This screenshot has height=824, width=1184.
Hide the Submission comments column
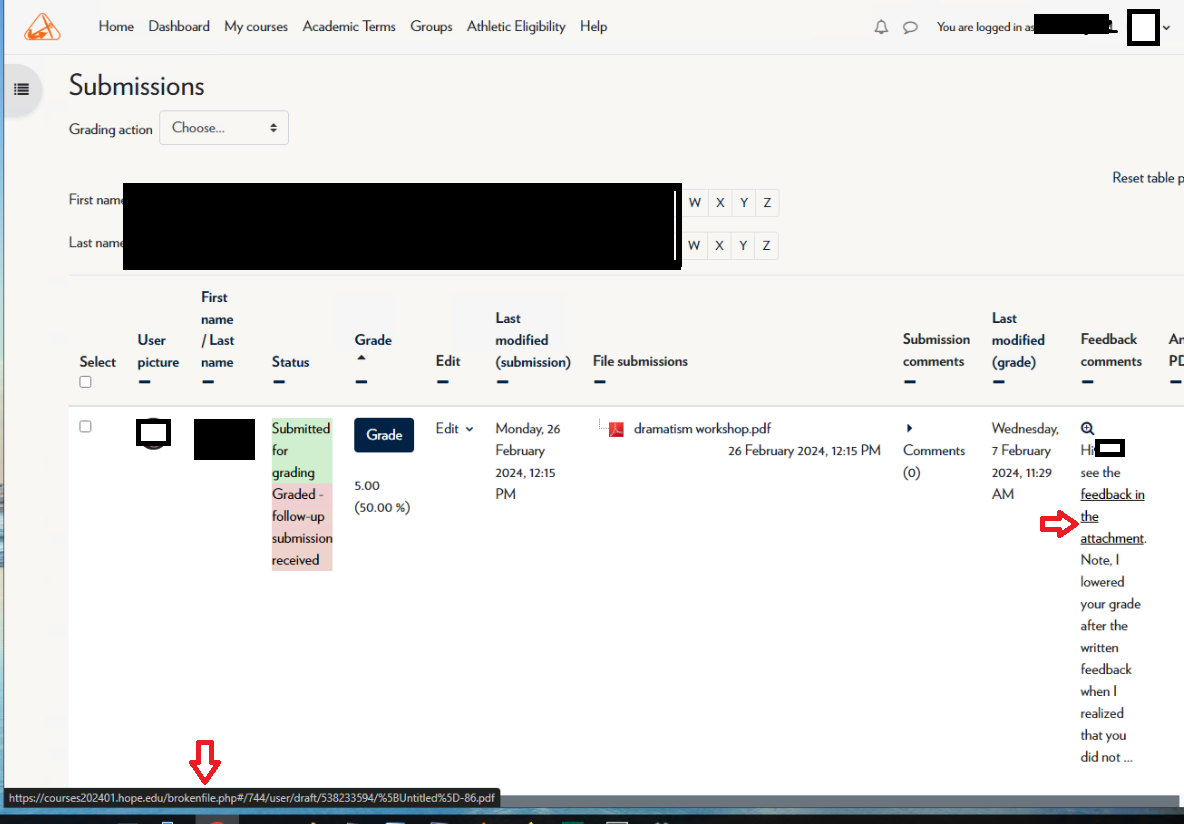(910, 382)
